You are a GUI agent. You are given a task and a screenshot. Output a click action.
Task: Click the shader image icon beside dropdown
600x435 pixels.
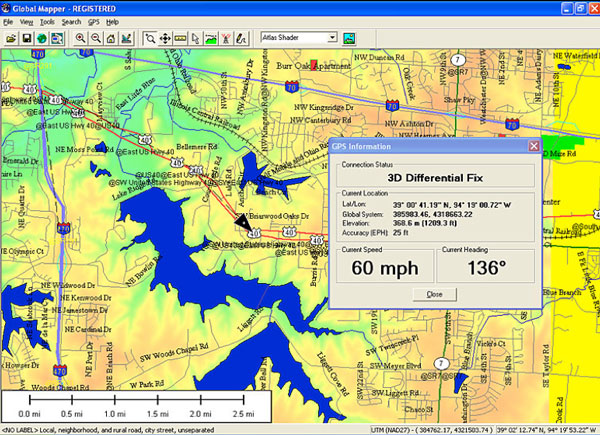348,38
